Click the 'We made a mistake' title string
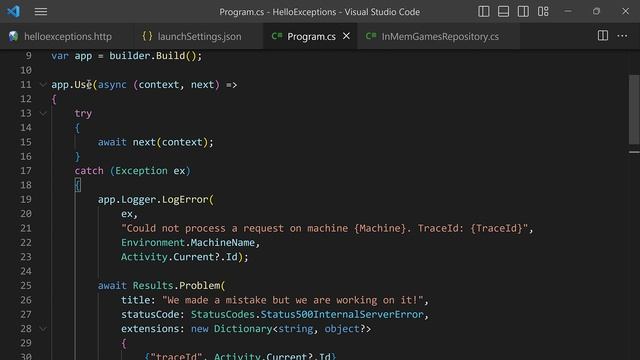The height and width of the screenshot is (360, 640). [x=293, y=300]
